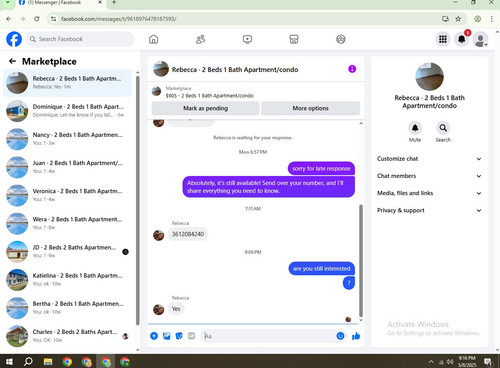Open the Juan conversation
This screenshot has height=368, width=500.
pos(68,167)
